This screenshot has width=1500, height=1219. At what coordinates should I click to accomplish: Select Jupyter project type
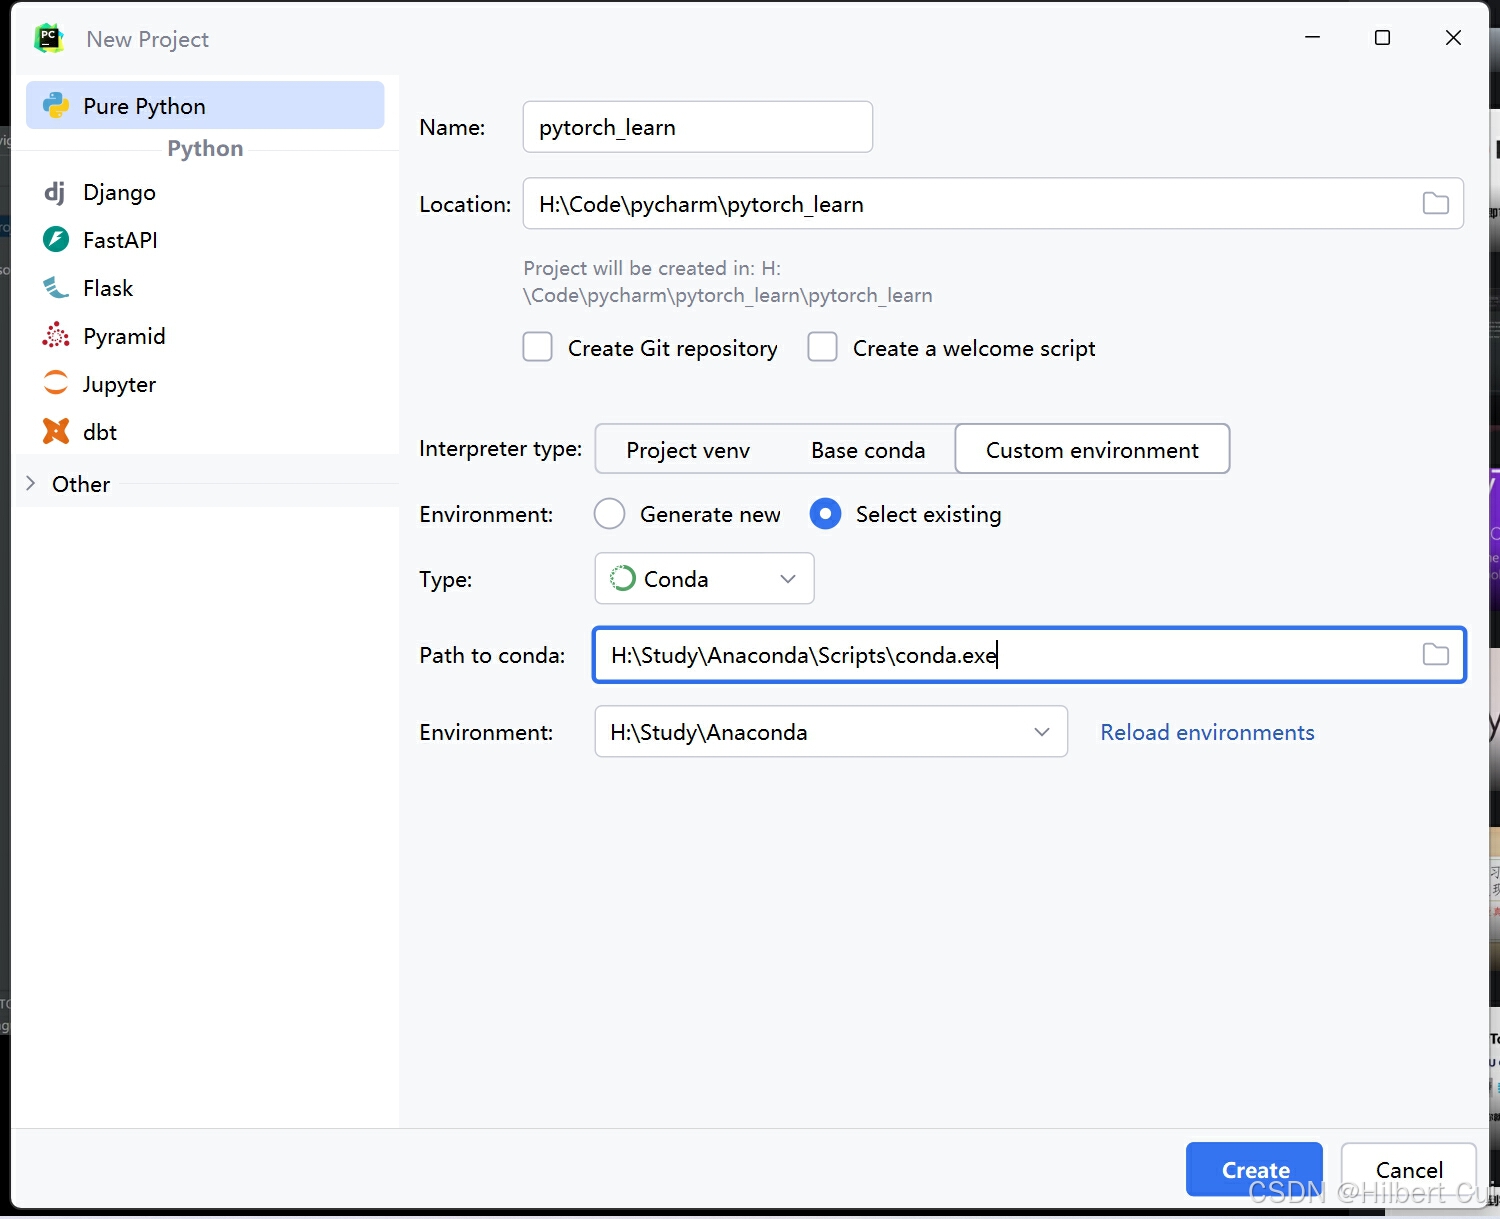click(x=205, y=384)
